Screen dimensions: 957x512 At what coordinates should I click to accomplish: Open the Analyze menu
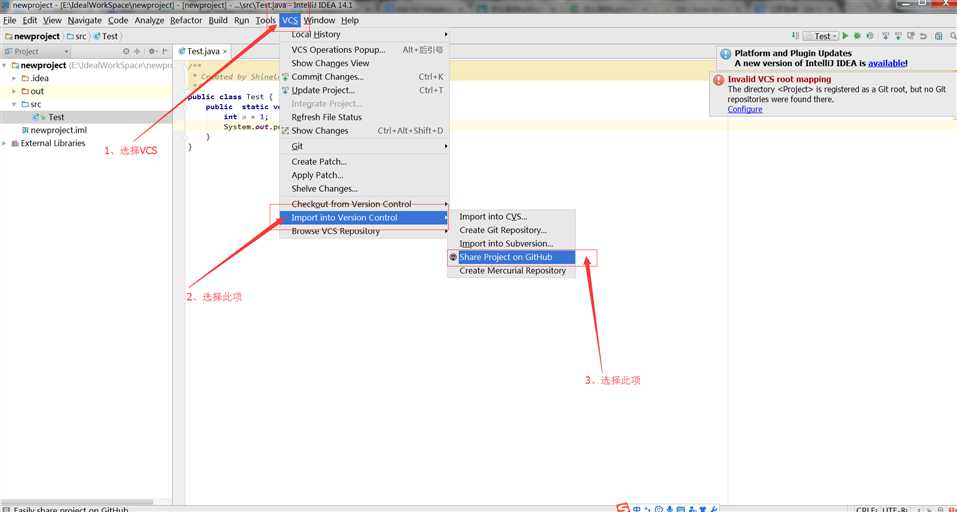point(150,20)
